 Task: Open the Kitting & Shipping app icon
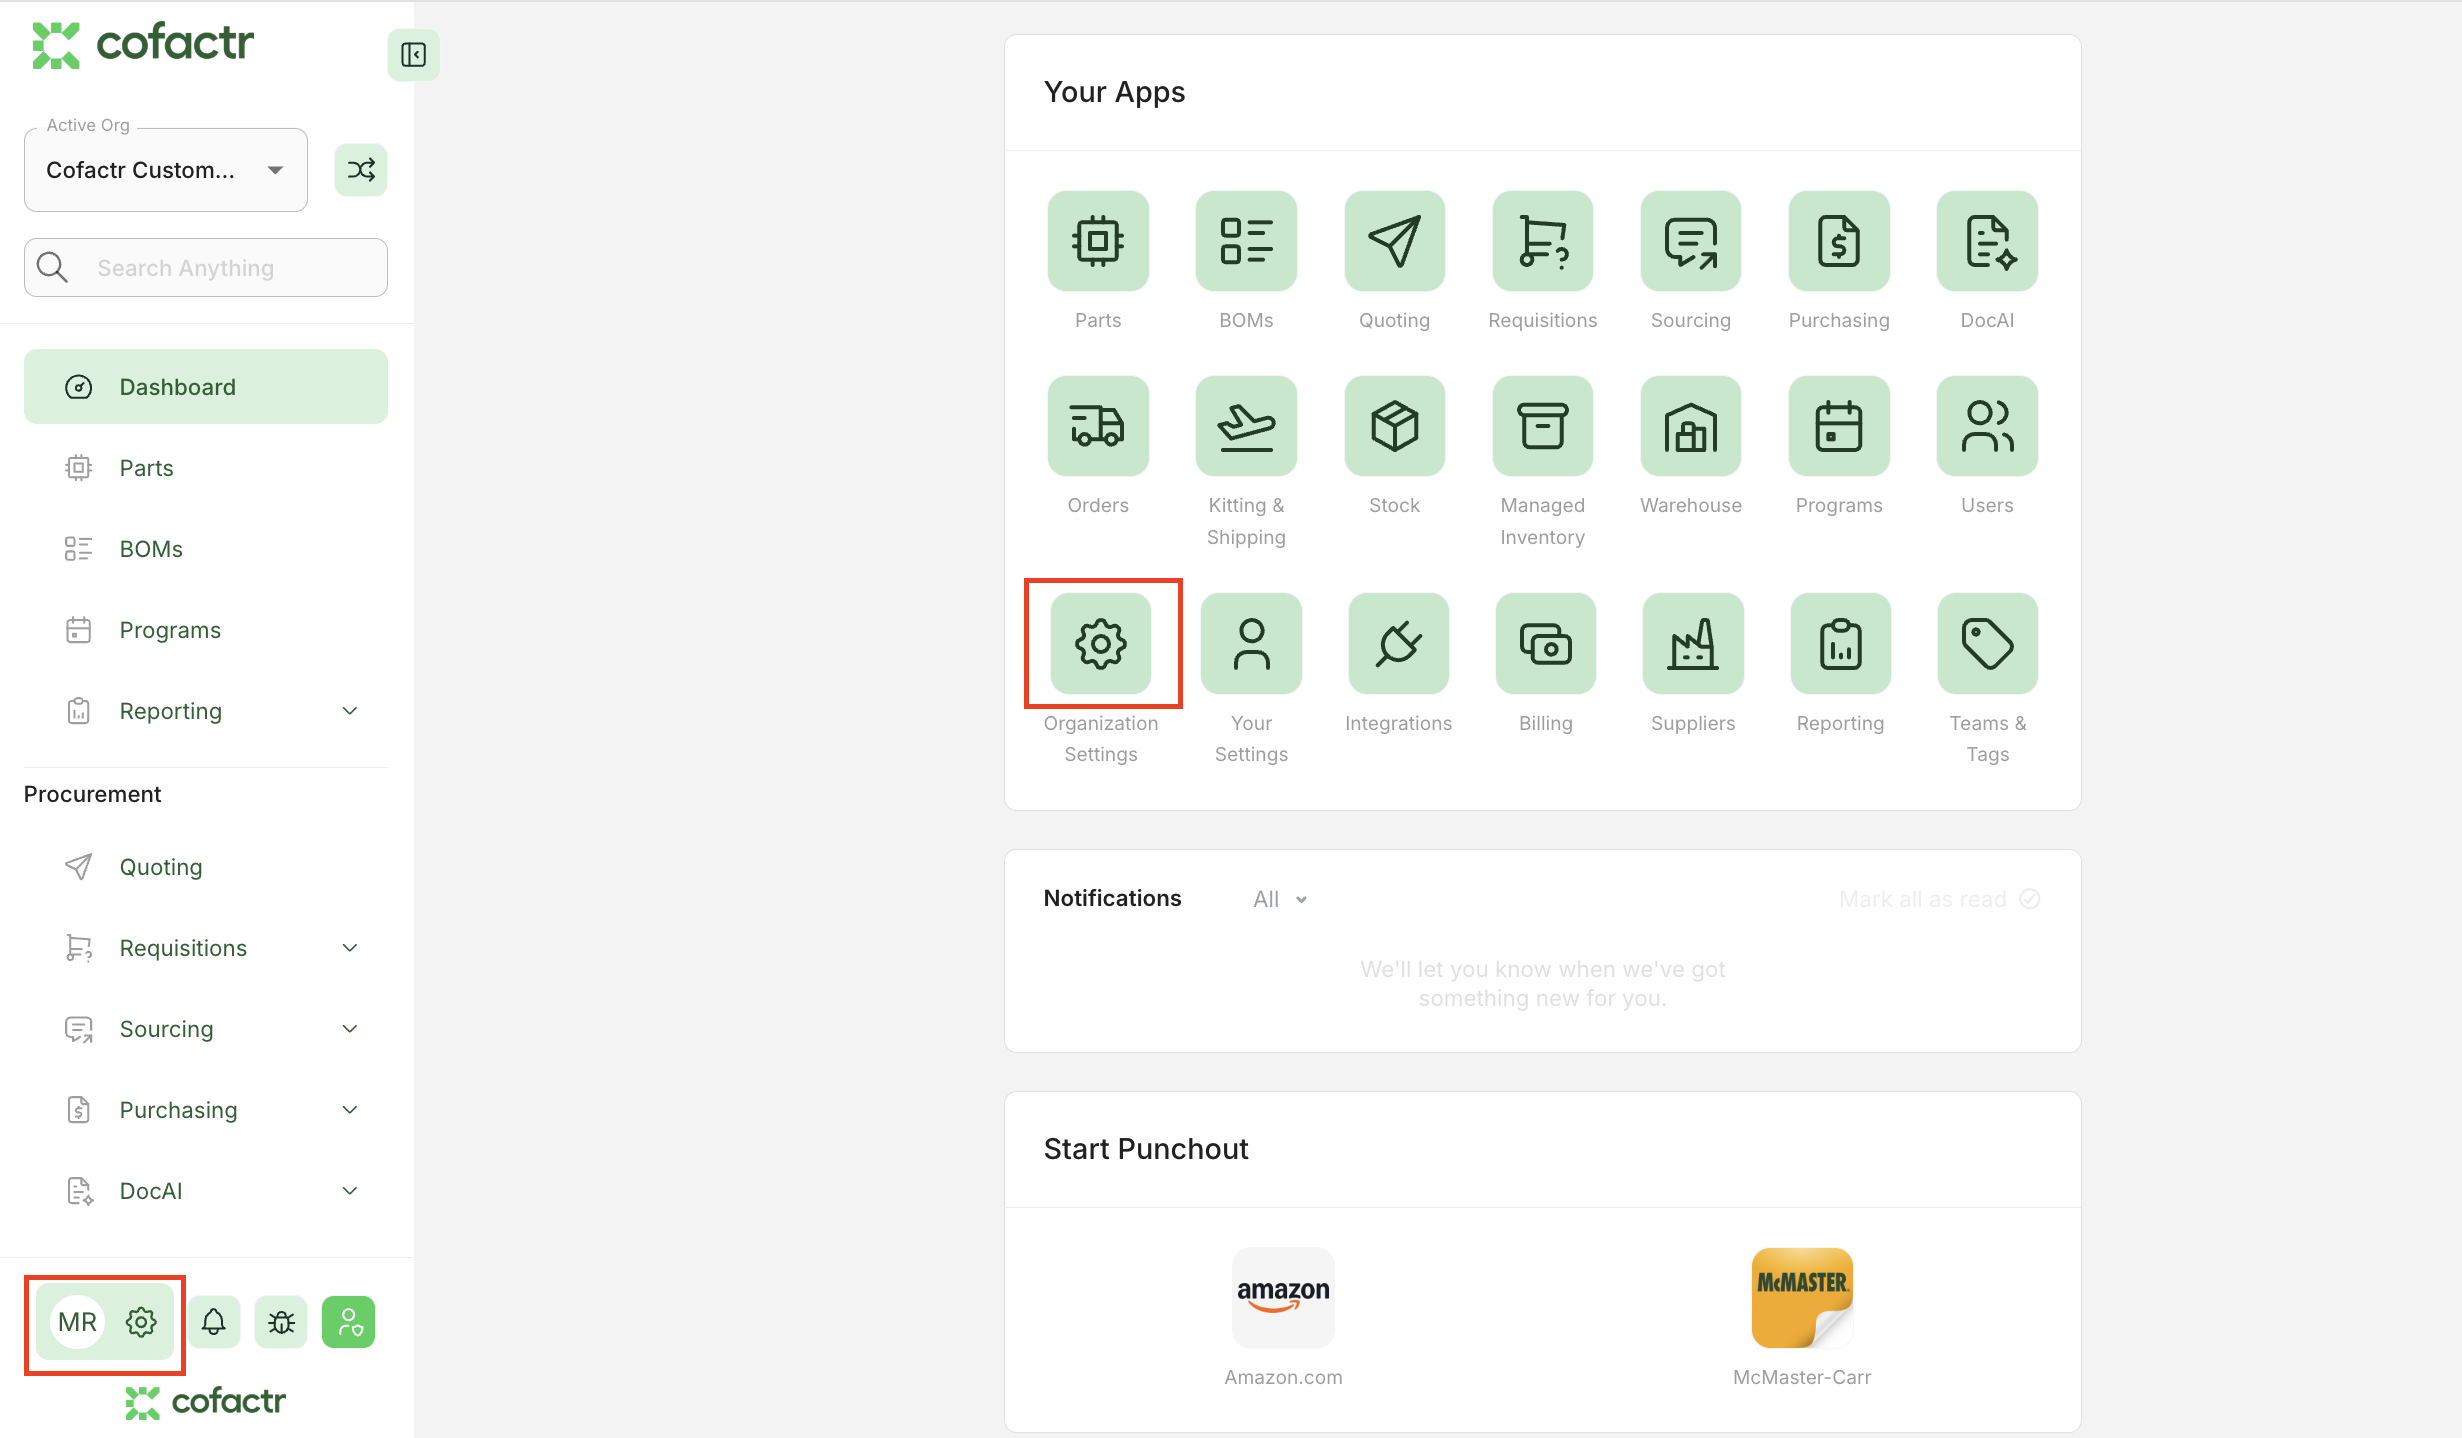[1245, 426]
